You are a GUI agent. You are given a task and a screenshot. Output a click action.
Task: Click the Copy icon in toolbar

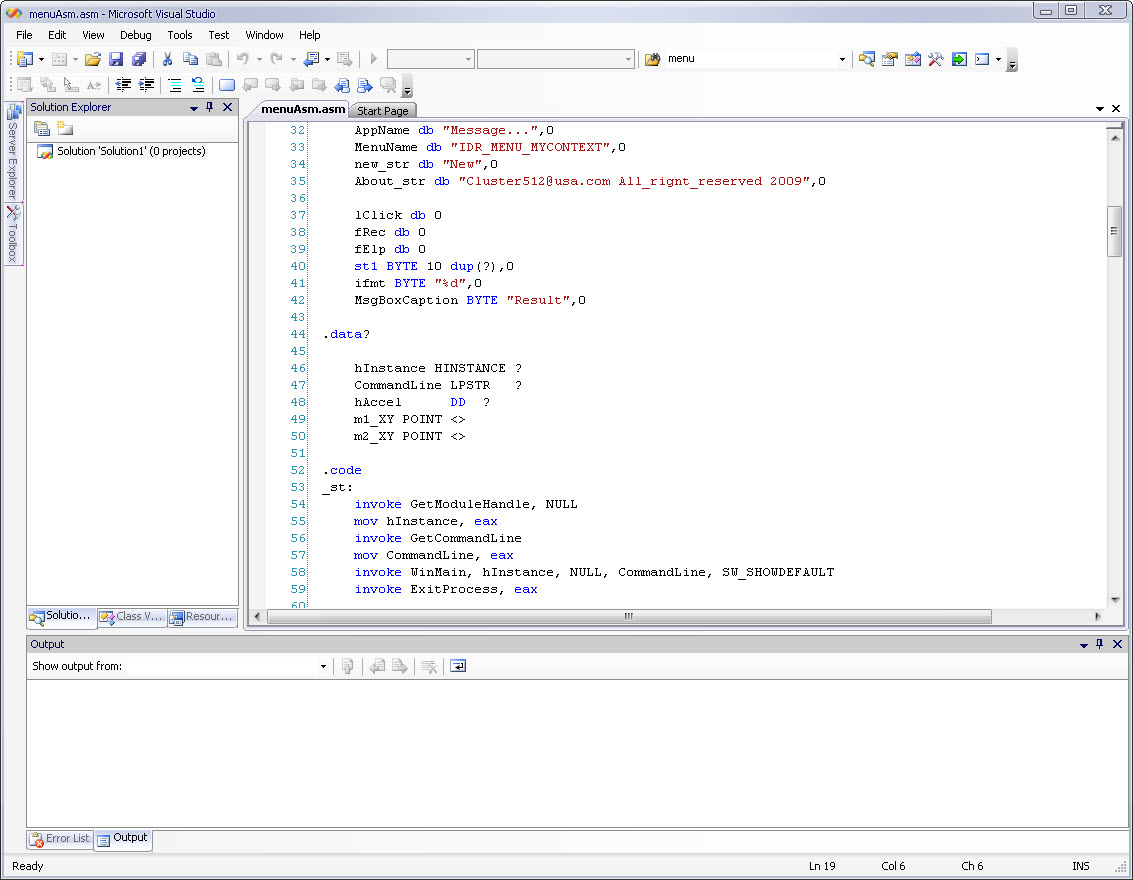click(x=191, y=59)
